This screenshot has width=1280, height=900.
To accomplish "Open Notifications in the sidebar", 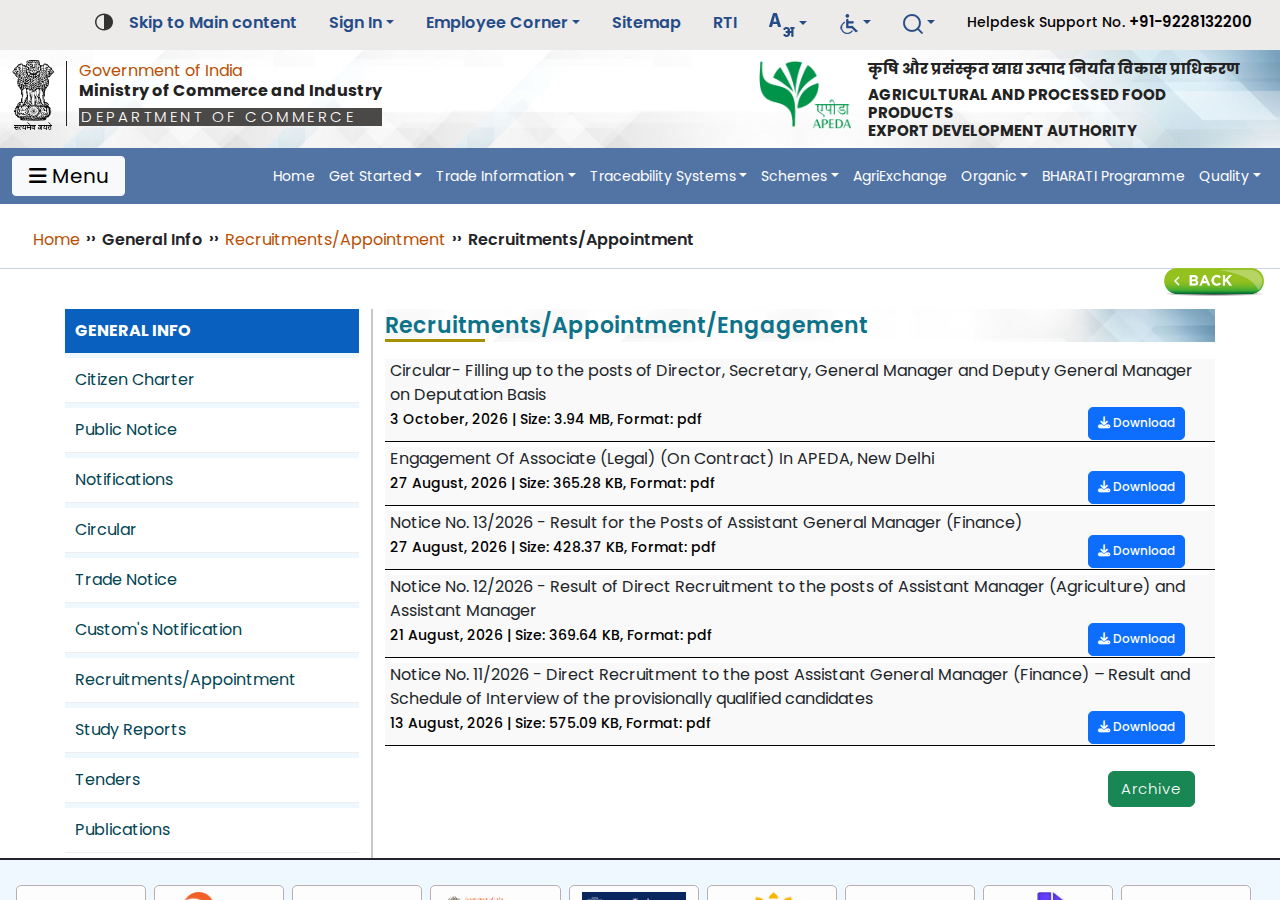I will (x=212, y=480).
